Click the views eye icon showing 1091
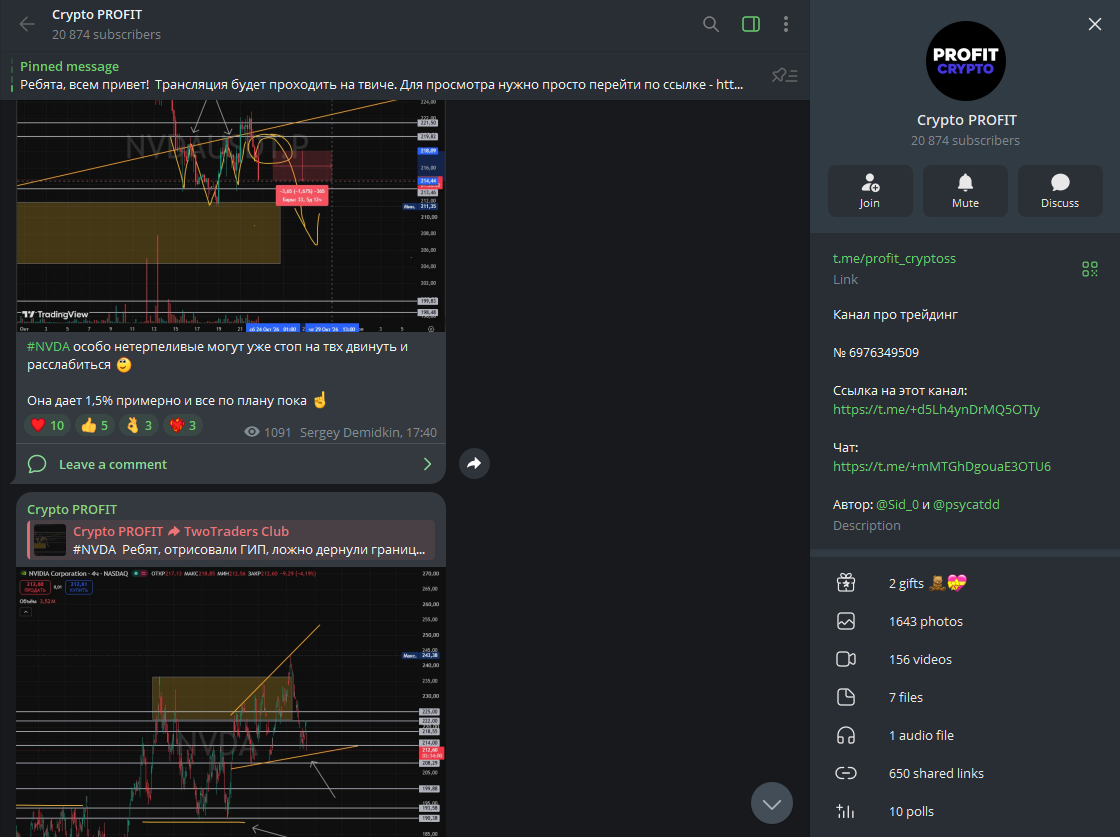 (x=251, y=432)
